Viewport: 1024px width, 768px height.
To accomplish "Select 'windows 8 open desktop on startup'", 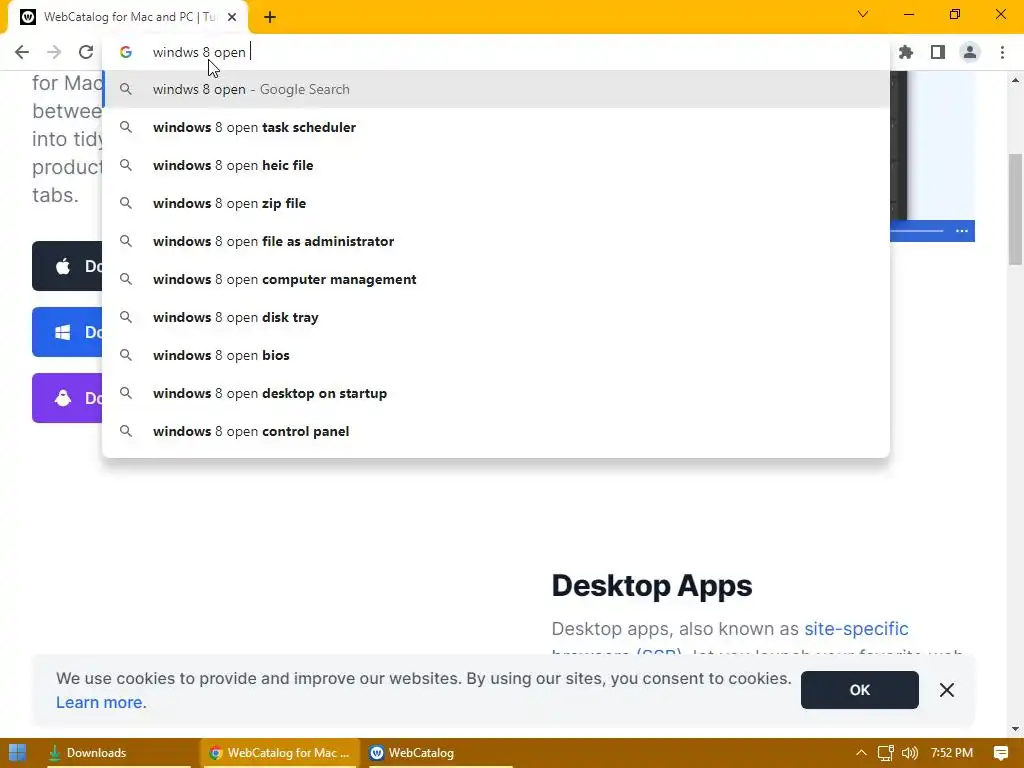I will (496, 393).
